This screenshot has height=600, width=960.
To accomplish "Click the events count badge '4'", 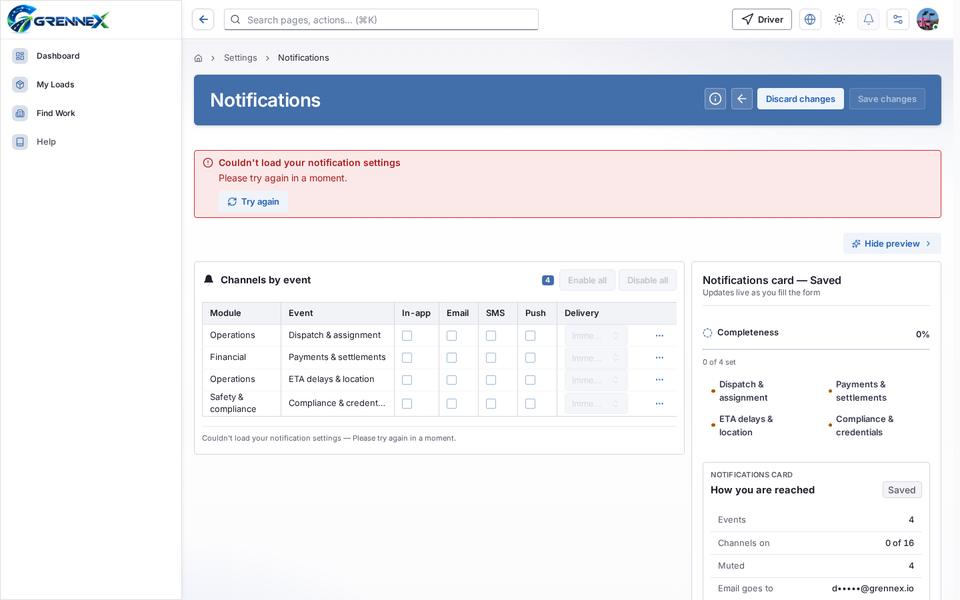I will click(547, 280).
